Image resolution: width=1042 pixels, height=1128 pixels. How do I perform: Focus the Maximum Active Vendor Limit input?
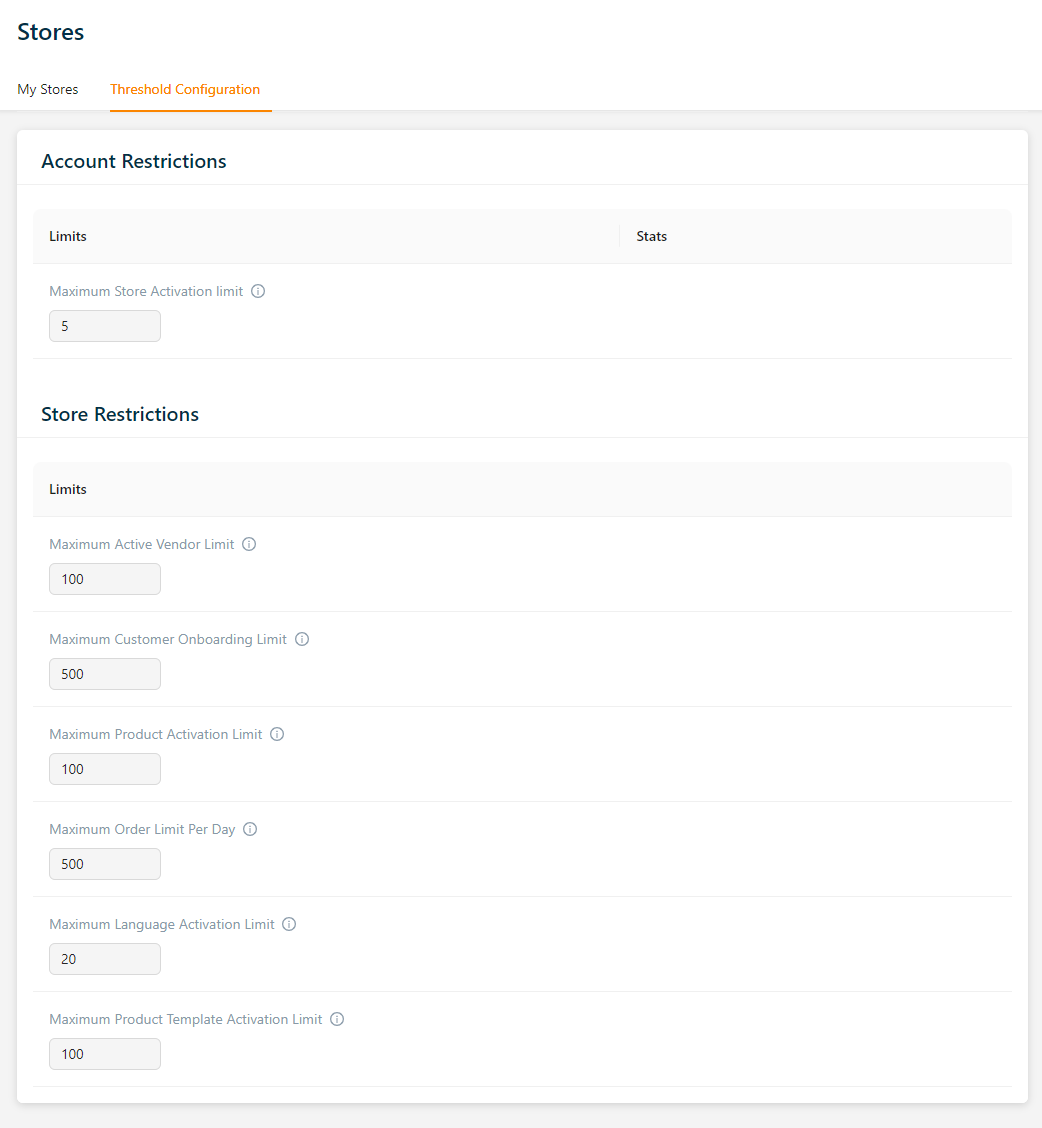point(105,579)
